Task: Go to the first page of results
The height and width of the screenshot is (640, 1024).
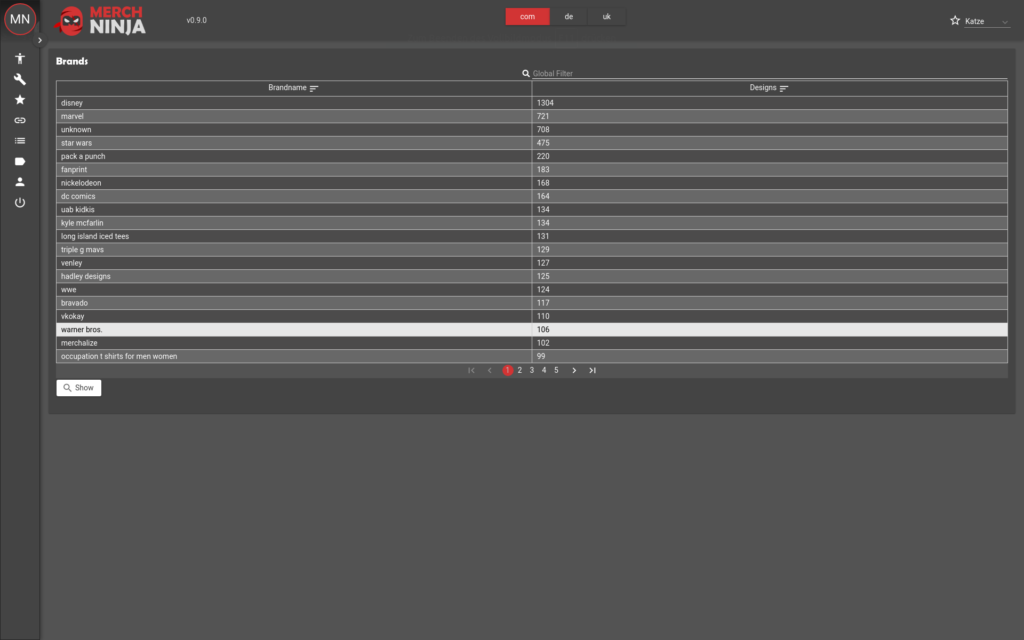Action: coord(471,370)
